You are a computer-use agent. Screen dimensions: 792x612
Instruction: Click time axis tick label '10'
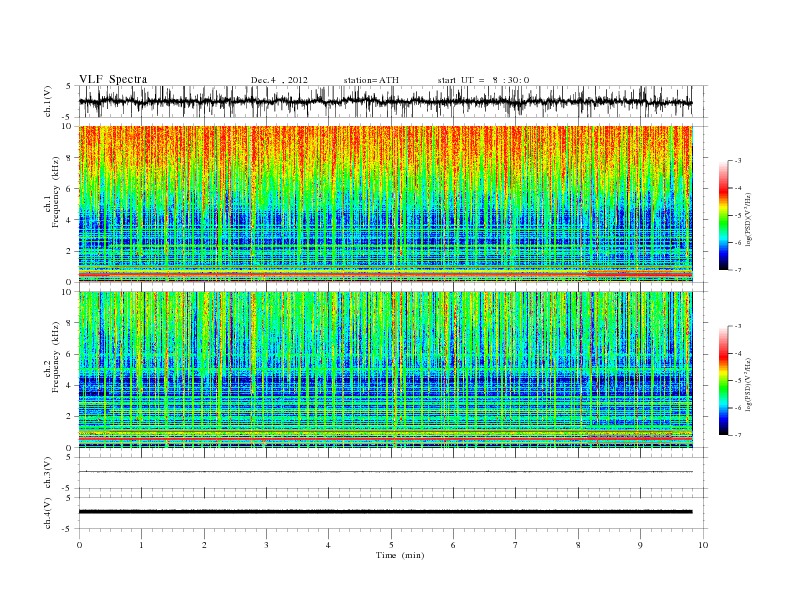coord(703,545)
